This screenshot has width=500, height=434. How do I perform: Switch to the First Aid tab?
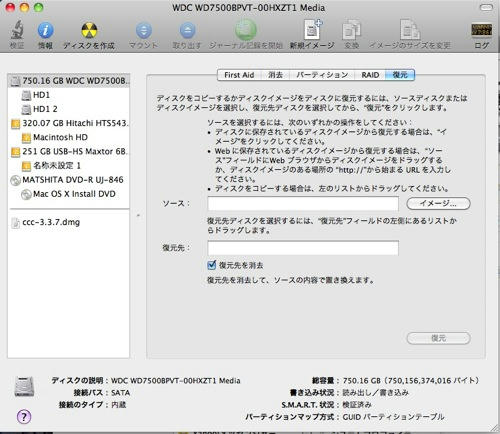(x=239, y=75)
